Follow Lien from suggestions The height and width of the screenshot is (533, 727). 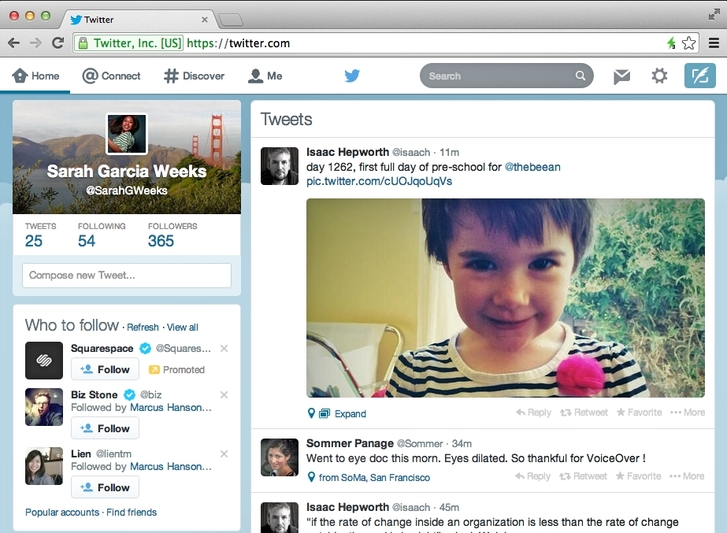(x=105, y=487)
